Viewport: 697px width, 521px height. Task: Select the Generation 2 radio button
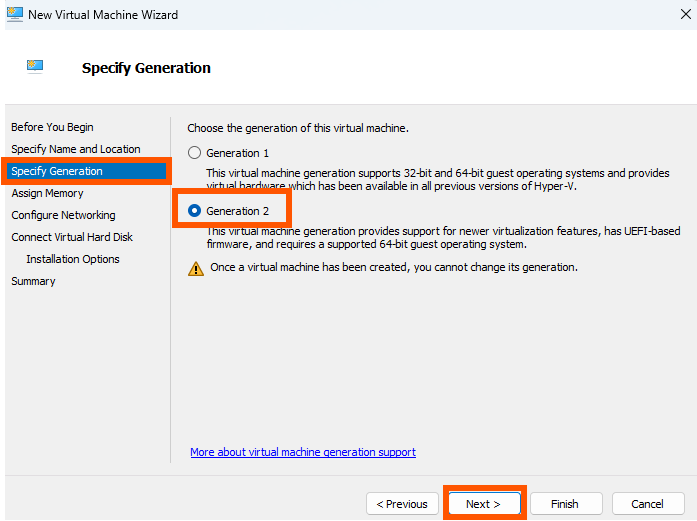click(x=194, y=210)
